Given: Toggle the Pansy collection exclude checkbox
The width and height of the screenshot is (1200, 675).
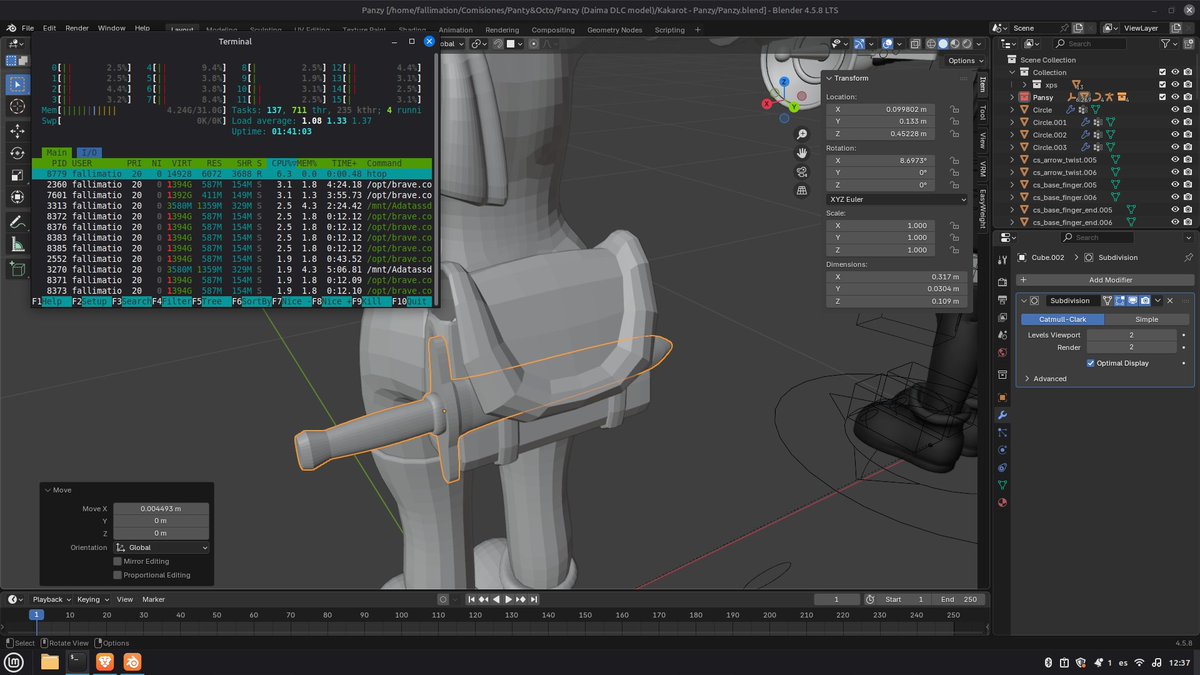Looking at the screenshot, I should (x=1162, y=97).
